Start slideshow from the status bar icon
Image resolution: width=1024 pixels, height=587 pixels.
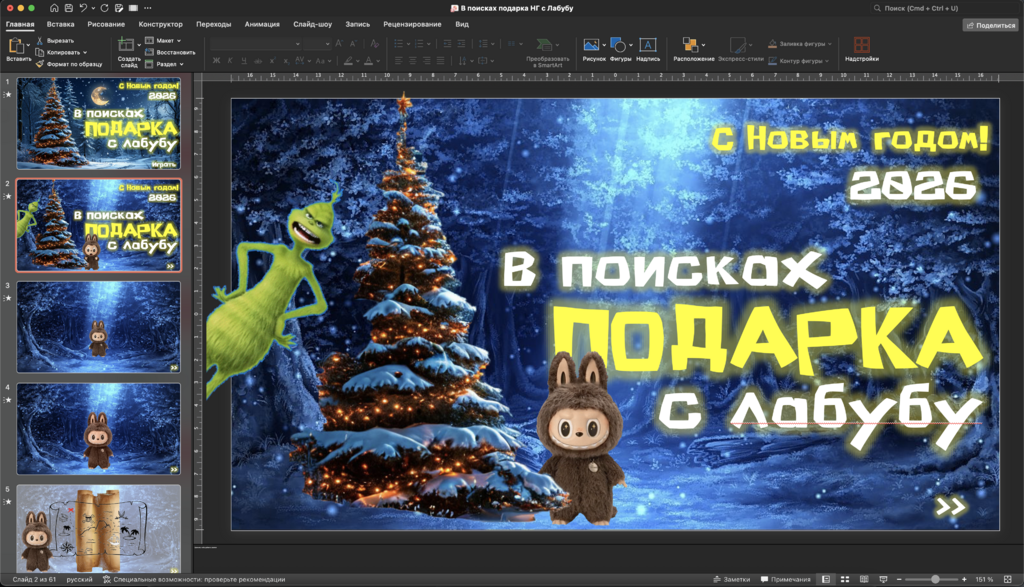tap(884, 579)
